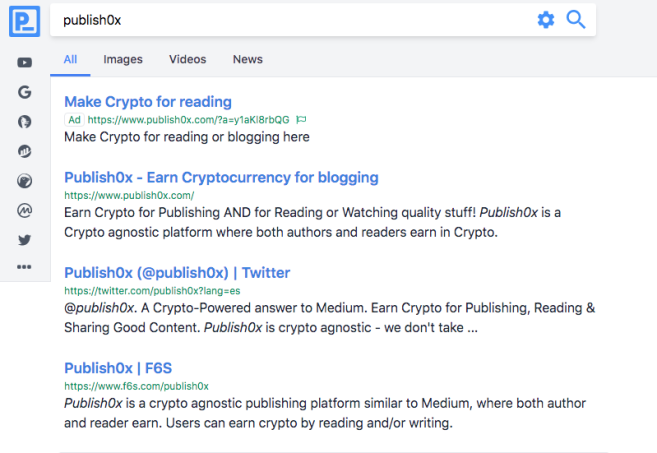Search with CoinMarketCap sidebar icon
The image size is (657, 453).
25,210
